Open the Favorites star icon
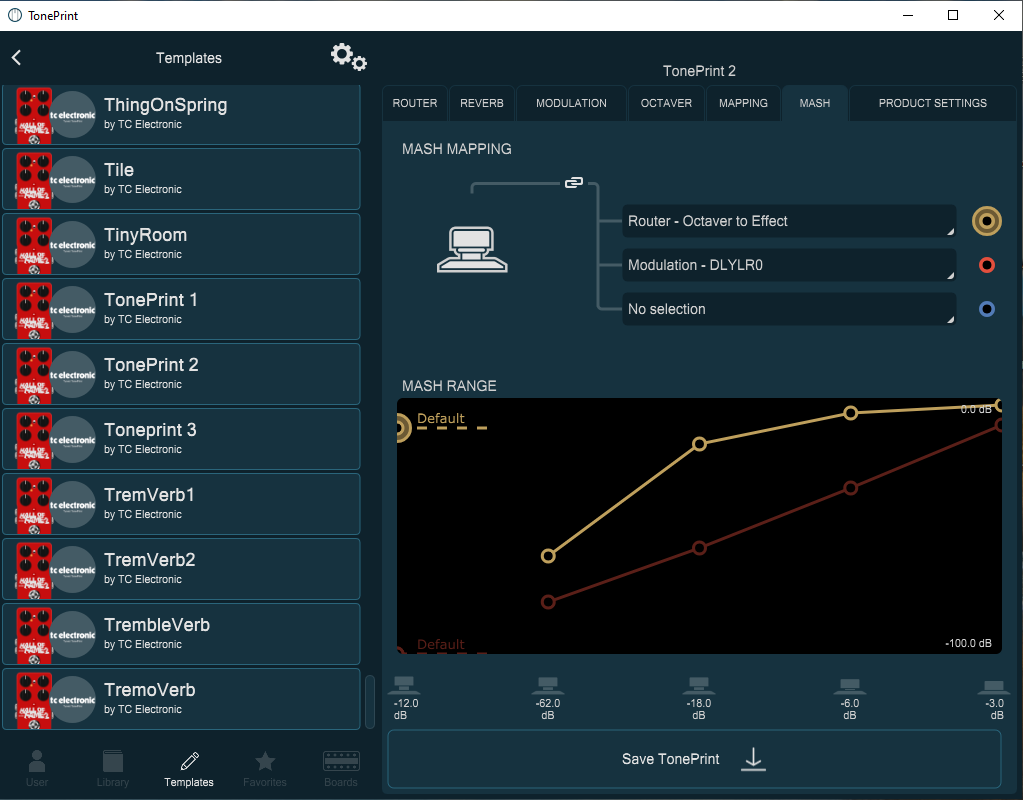 265,761
